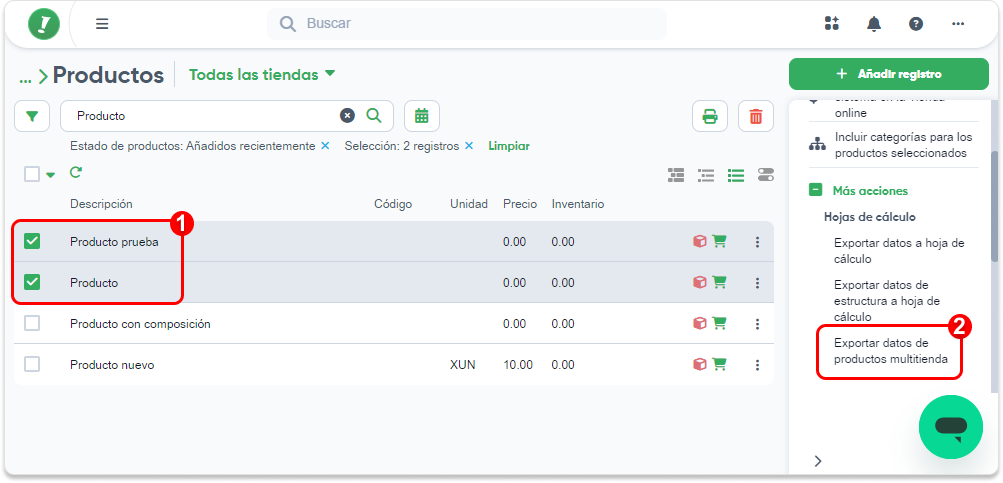Open the help question mark icon
Image resolution: width=1003 pixels, height=483 pixels.
(916, 24)
